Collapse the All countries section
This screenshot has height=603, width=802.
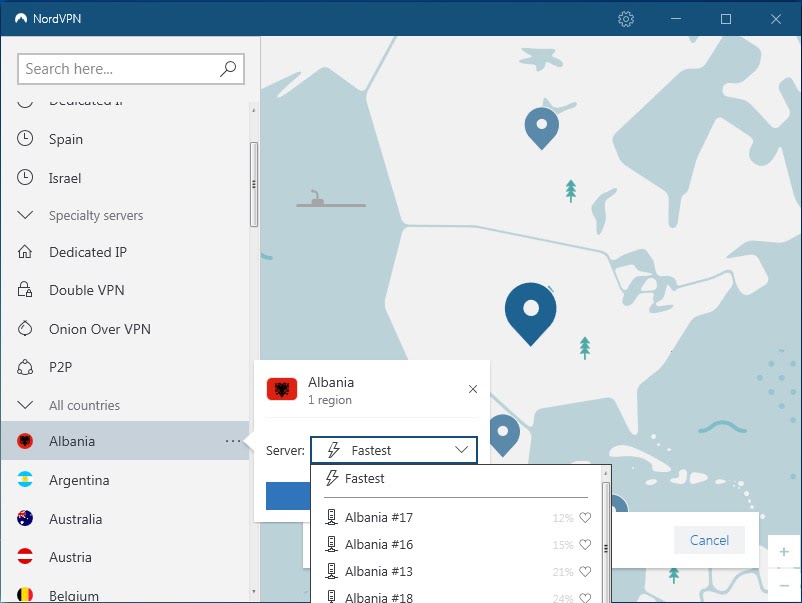pos(25,405)
